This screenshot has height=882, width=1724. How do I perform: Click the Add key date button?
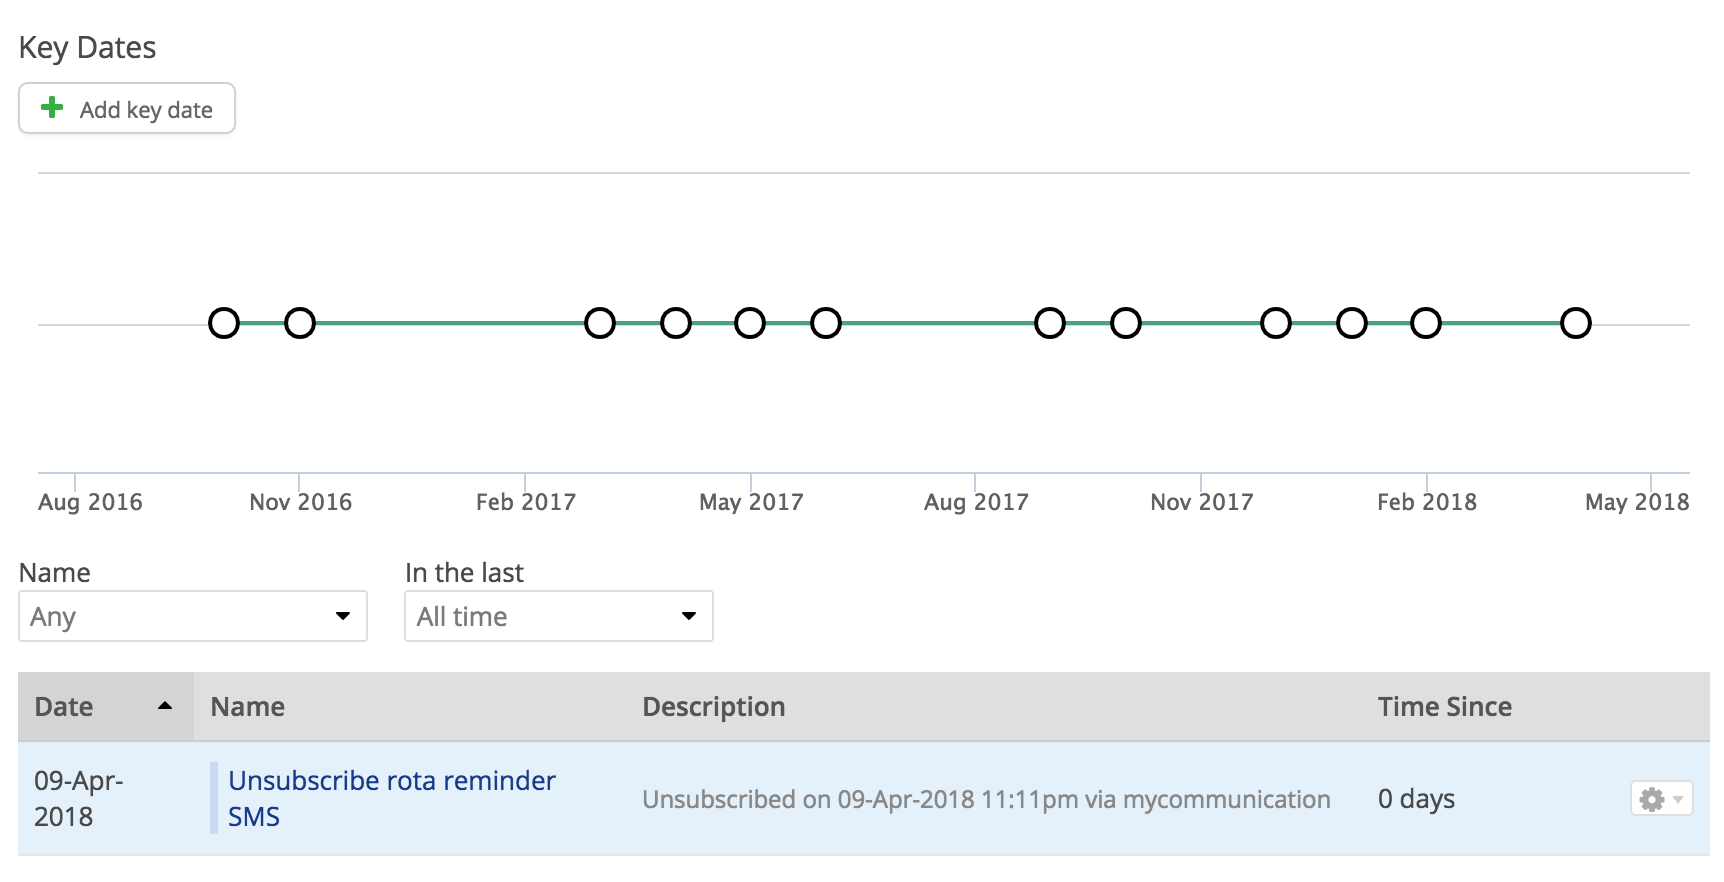127,108
